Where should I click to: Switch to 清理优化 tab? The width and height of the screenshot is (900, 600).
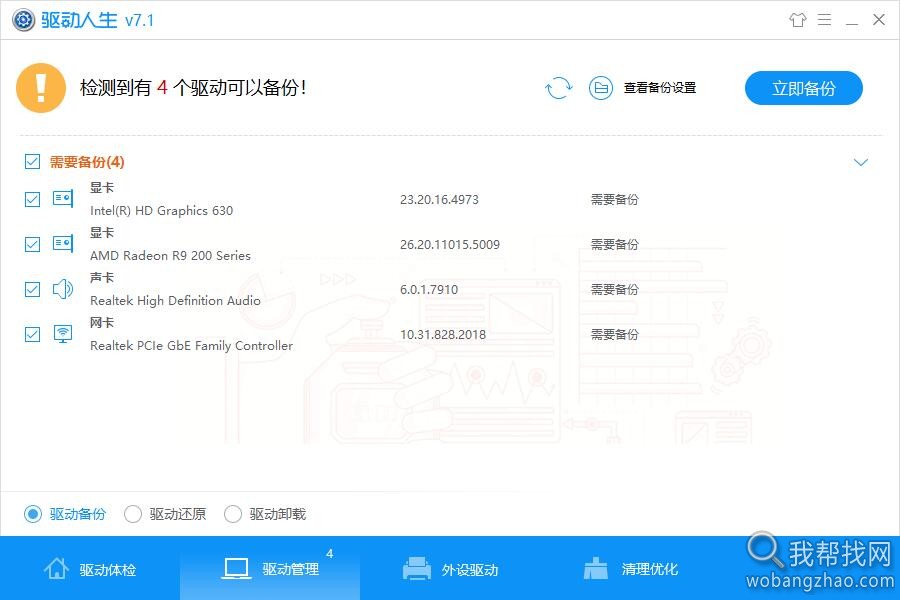[630, 568]
